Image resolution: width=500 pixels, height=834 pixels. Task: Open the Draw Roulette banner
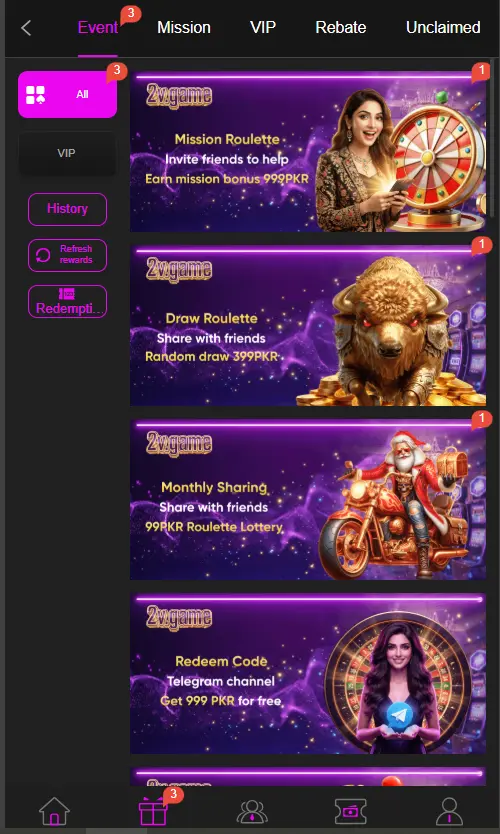coord(308,326)
